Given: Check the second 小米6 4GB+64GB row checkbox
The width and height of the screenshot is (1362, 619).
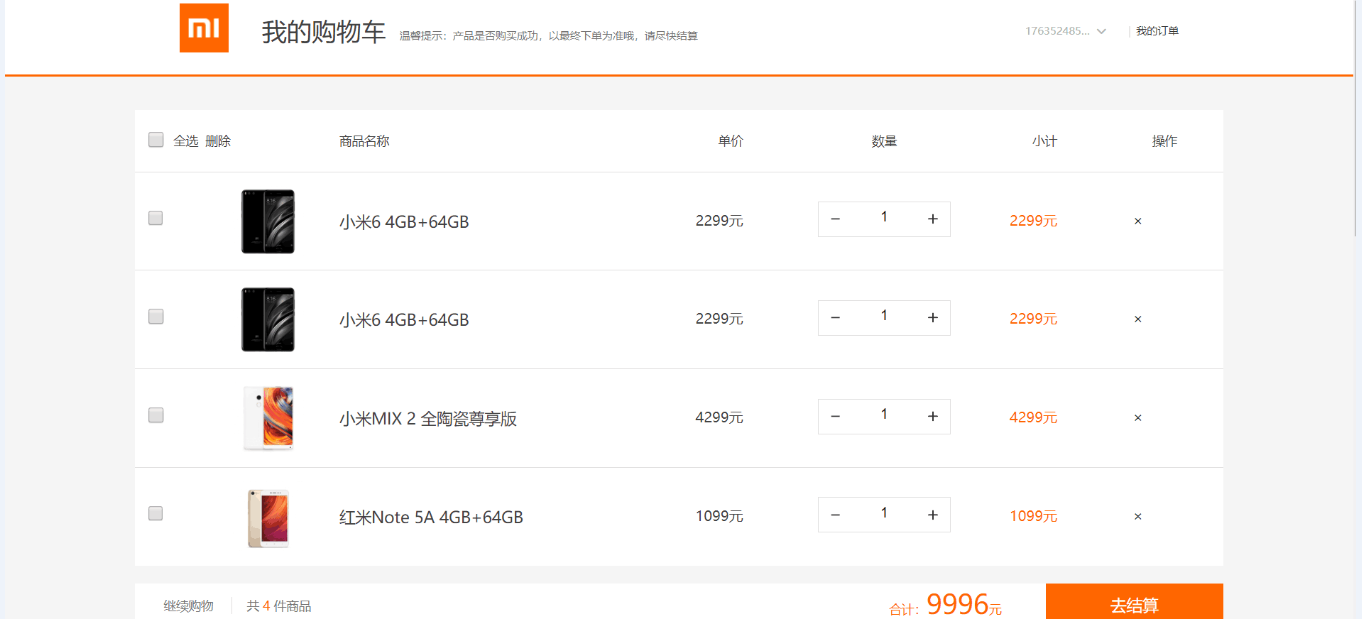Looking at the screenshot, I should 156,317.
